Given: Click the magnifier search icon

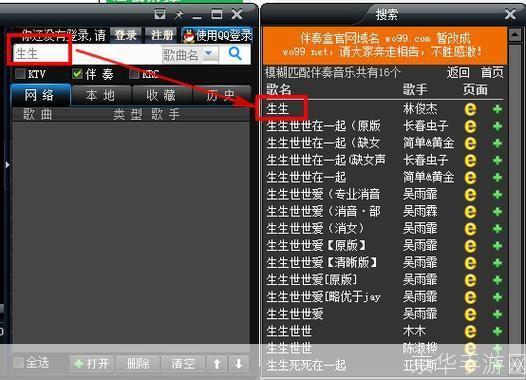Looking at the screenshot, I should 235,54.
